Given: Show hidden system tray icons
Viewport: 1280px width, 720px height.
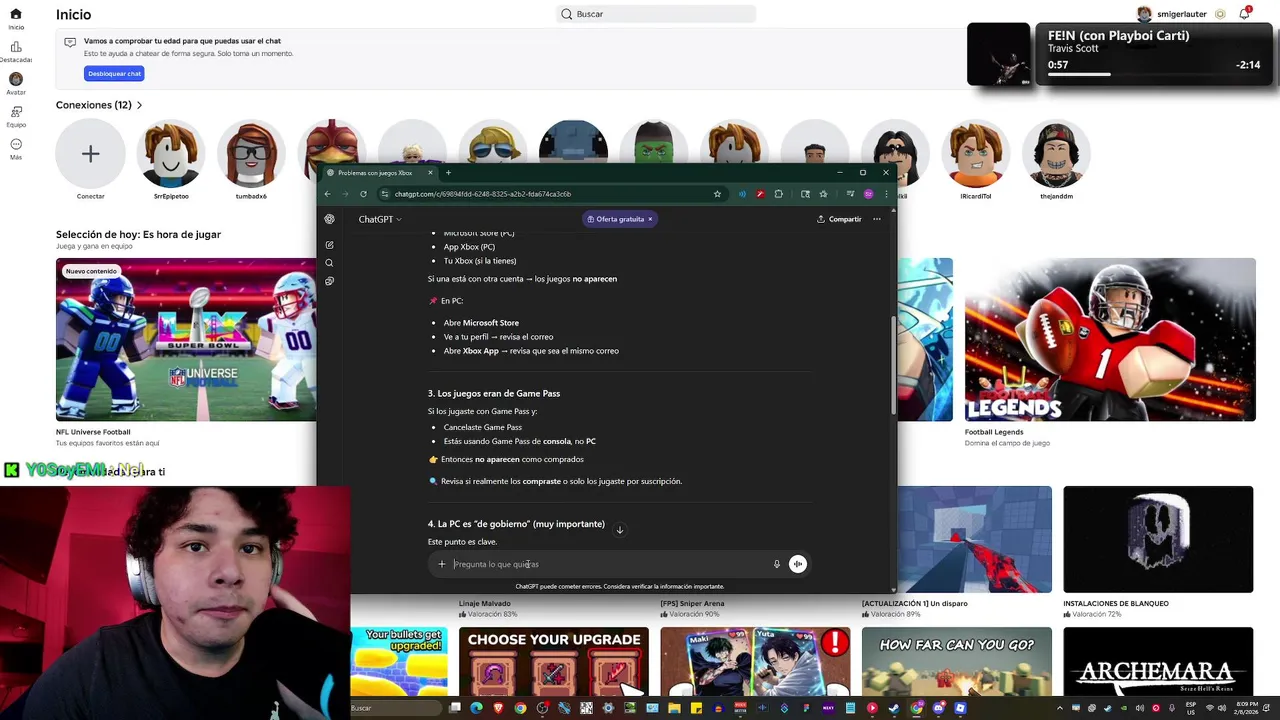Looking at the screenshot, I should point(1060,708).
